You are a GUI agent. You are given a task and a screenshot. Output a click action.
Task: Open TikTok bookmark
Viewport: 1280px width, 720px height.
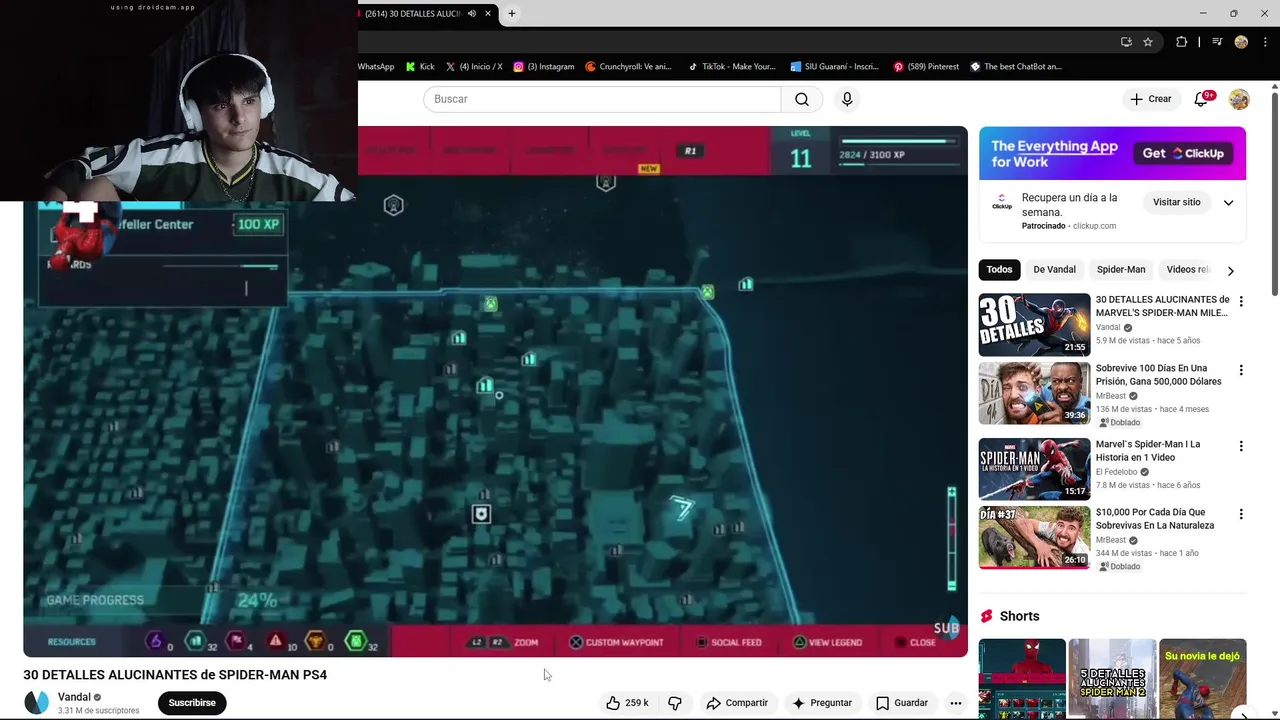[732, 67]
